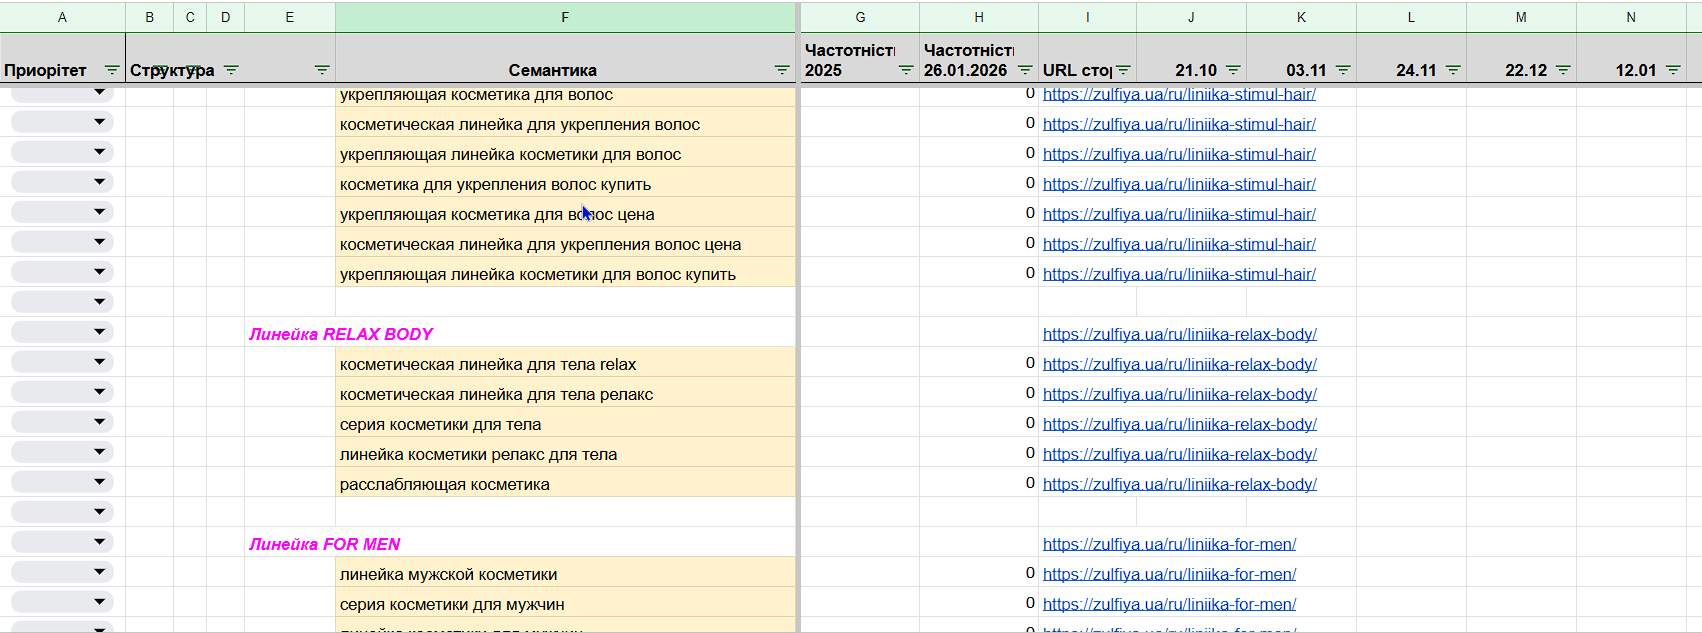Open filter icon in 24.11 column header

coord(1453,70)
